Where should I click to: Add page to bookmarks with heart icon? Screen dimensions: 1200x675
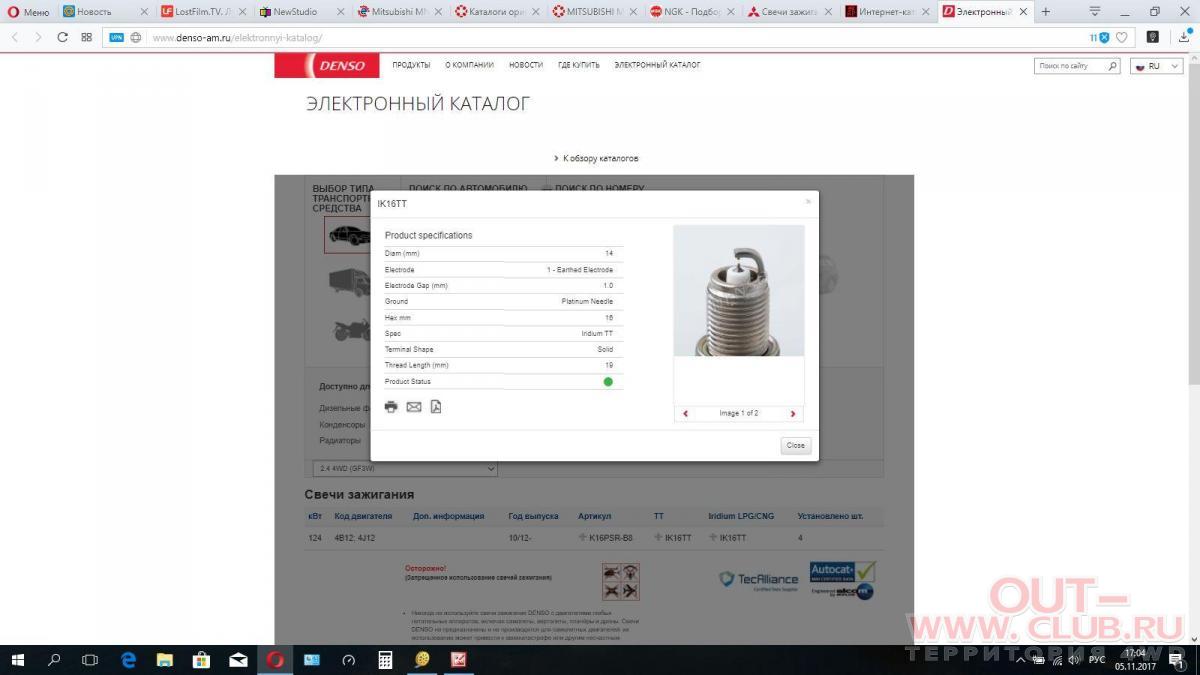pos(1122,37)
